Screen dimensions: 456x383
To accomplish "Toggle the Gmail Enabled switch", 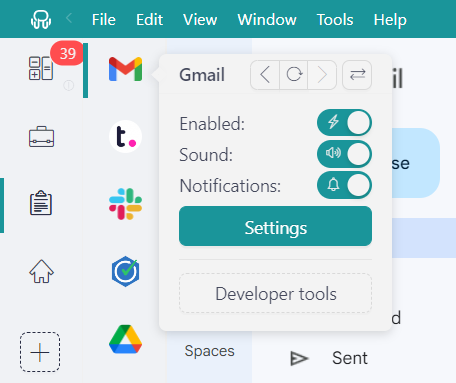I will point(344,123).
